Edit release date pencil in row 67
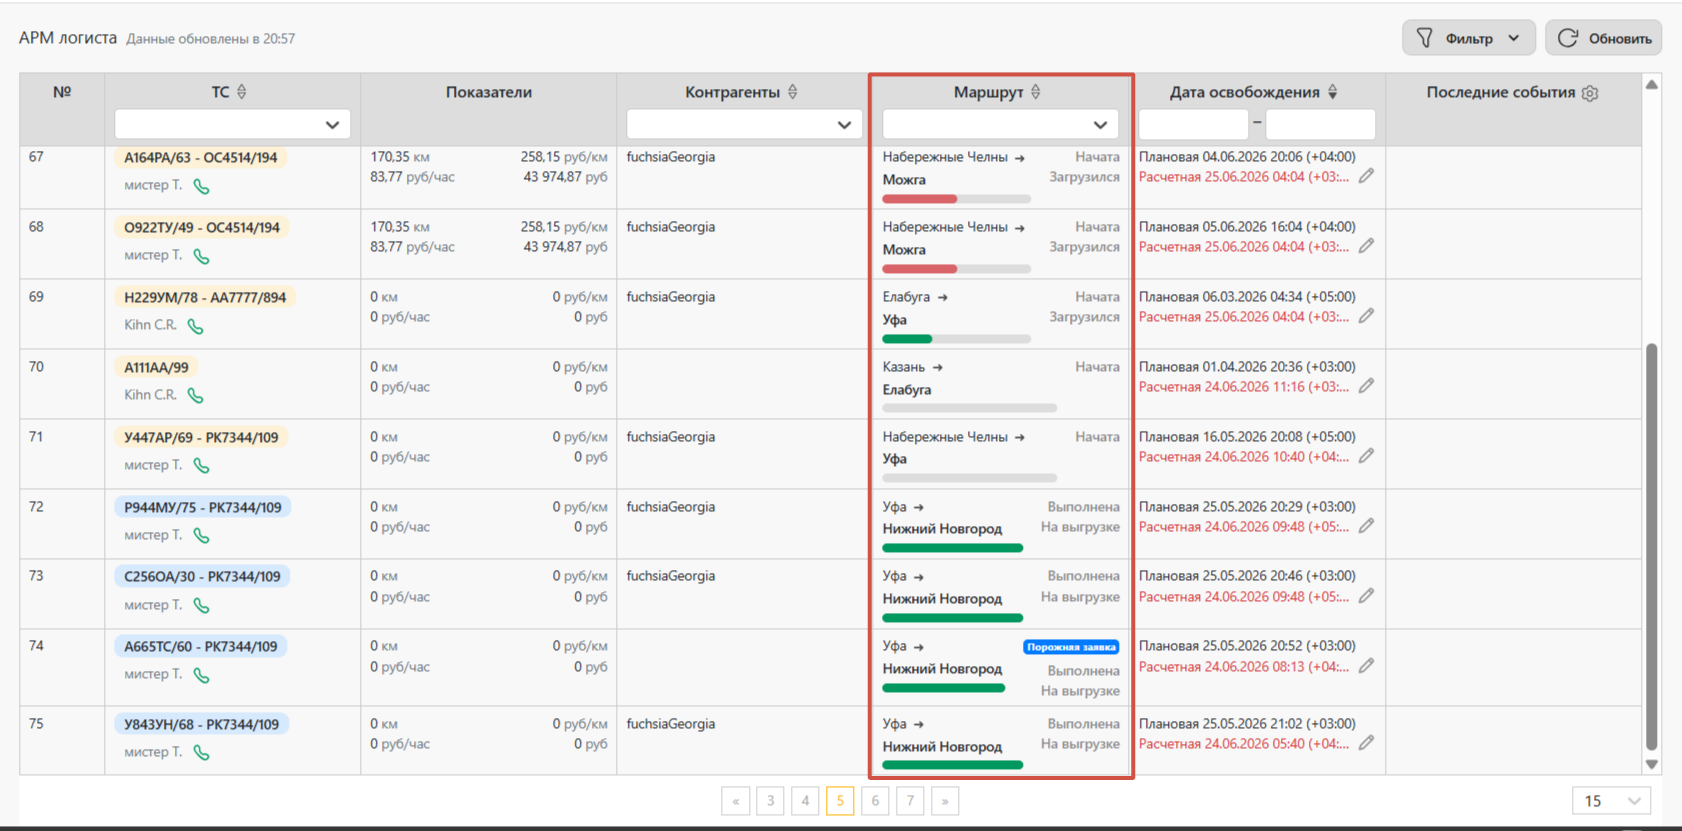Viewport: 1682px width, 831px height. (x=1366, y=176)
